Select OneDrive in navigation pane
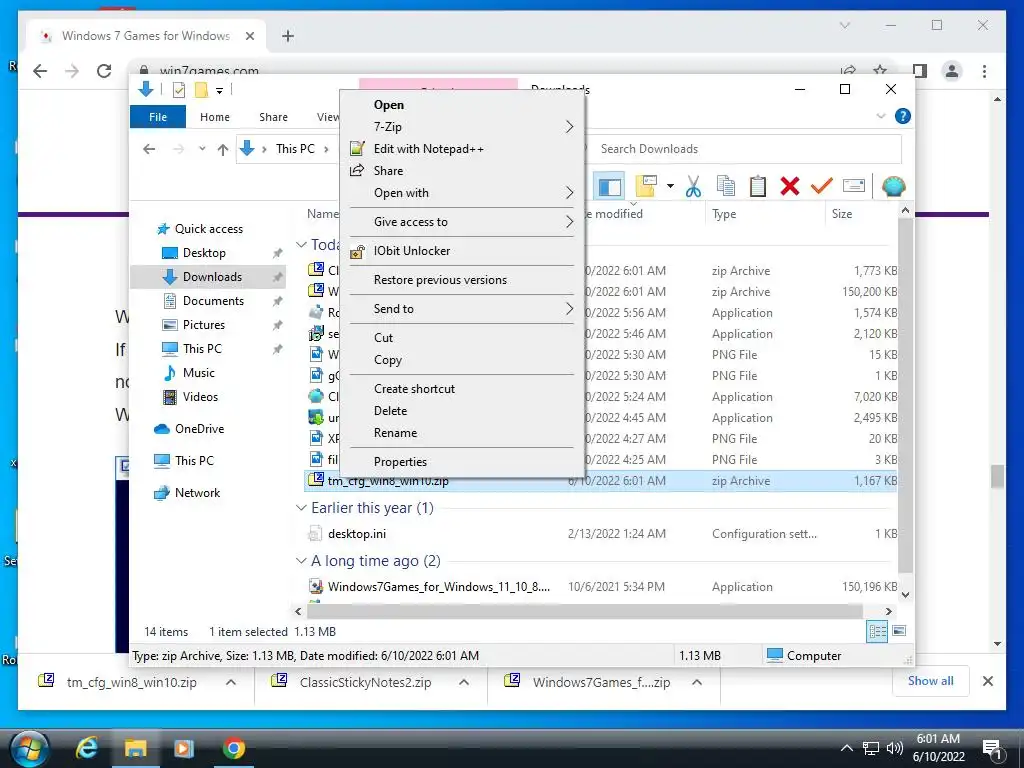This screenshot has height=768, width=1024. [x=199, y=429]
